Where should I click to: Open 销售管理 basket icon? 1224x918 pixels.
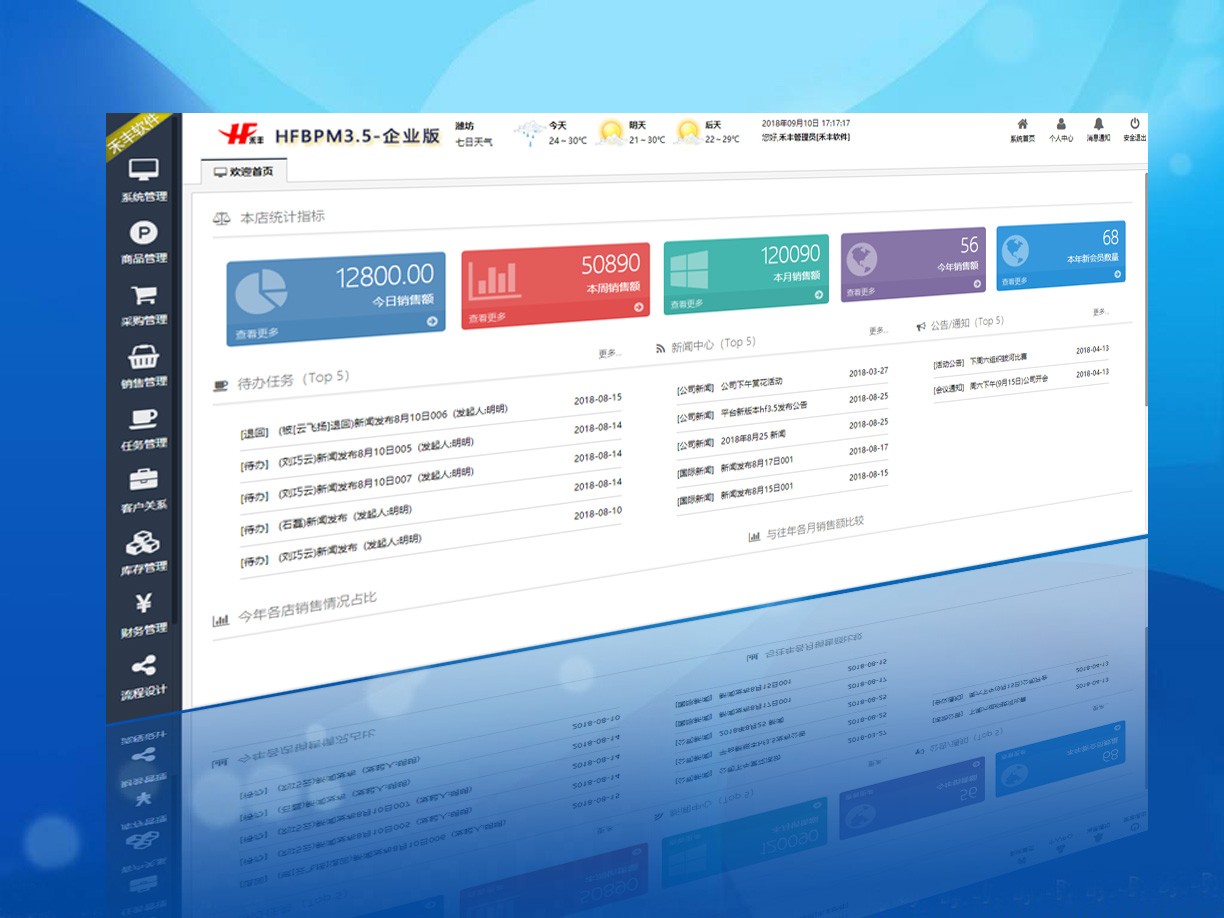[144, 358]
